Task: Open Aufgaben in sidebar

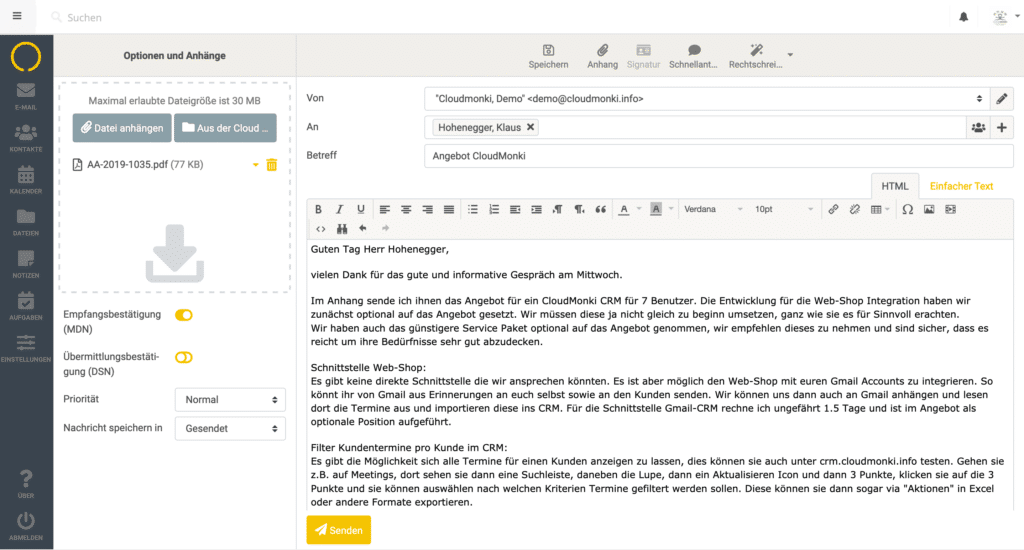Action: (x=26, y=306)
